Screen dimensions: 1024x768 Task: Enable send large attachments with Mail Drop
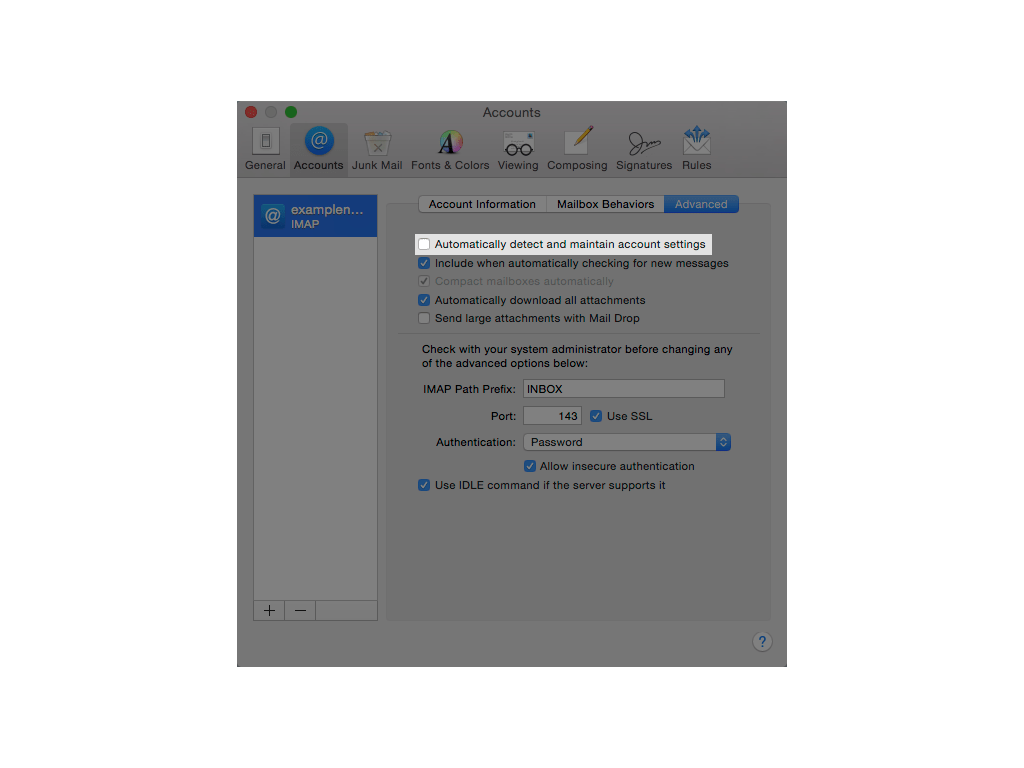[424, 318]
